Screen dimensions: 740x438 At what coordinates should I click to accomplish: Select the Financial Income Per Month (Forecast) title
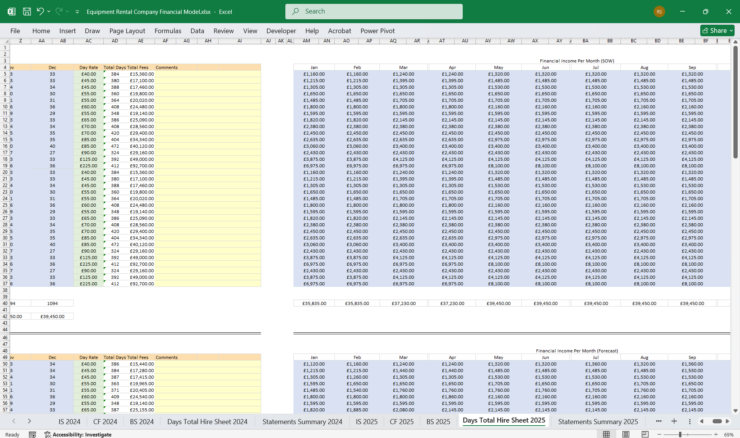(577, 351)
